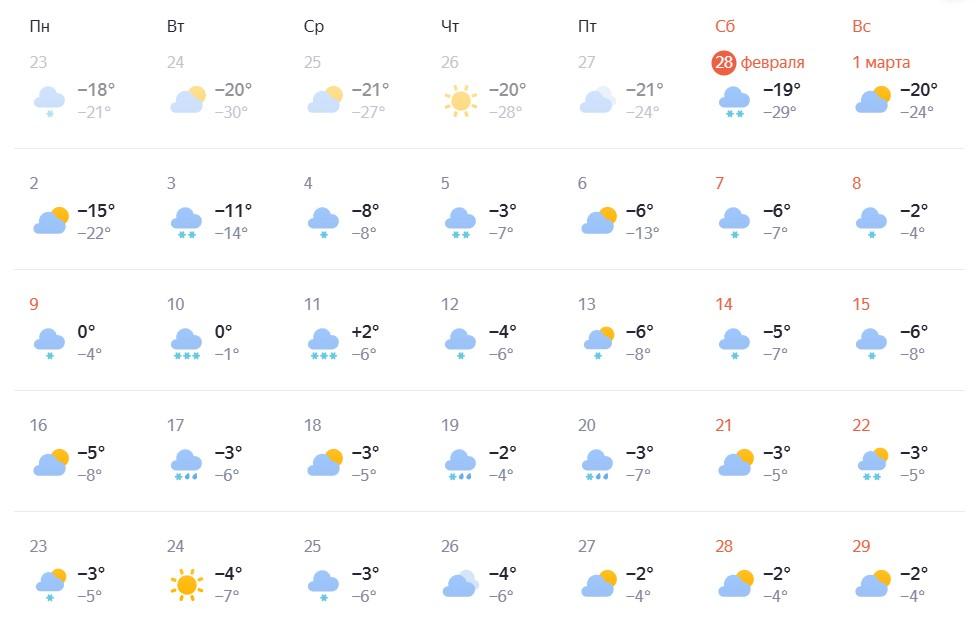Click the −15° temperature on day 2

point(96,211)
